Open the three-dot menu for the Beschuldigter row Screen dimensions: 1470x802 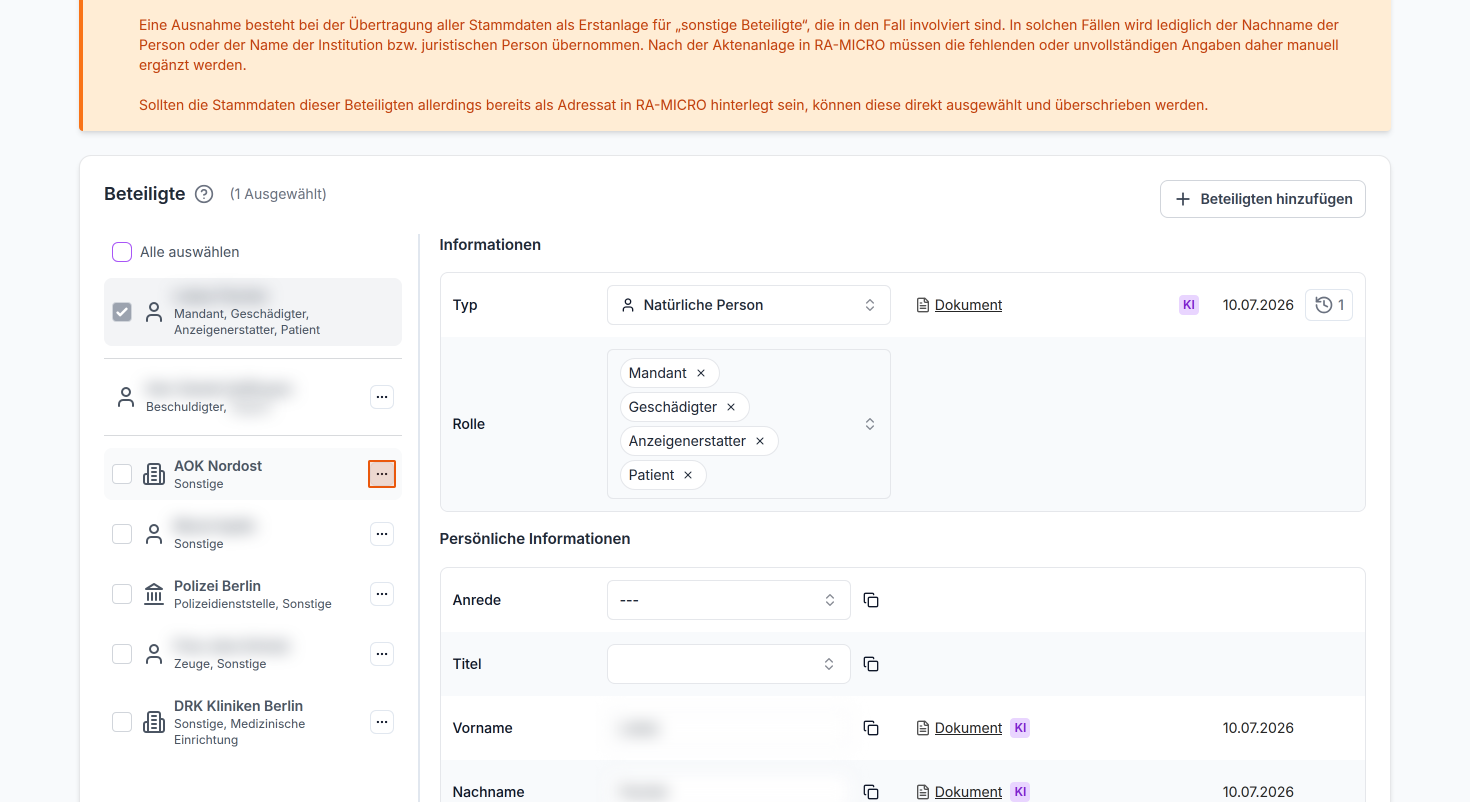[x=382, y=397]
